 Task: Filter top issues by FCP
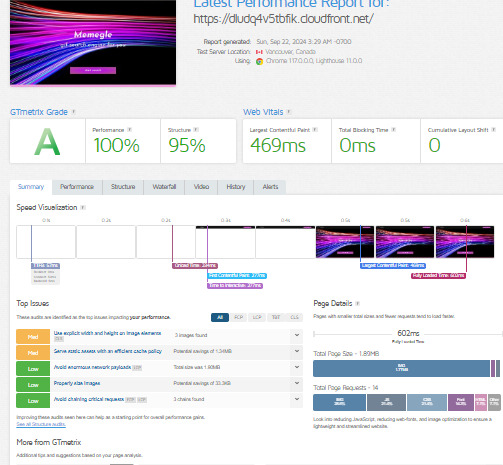click(238, 317)
